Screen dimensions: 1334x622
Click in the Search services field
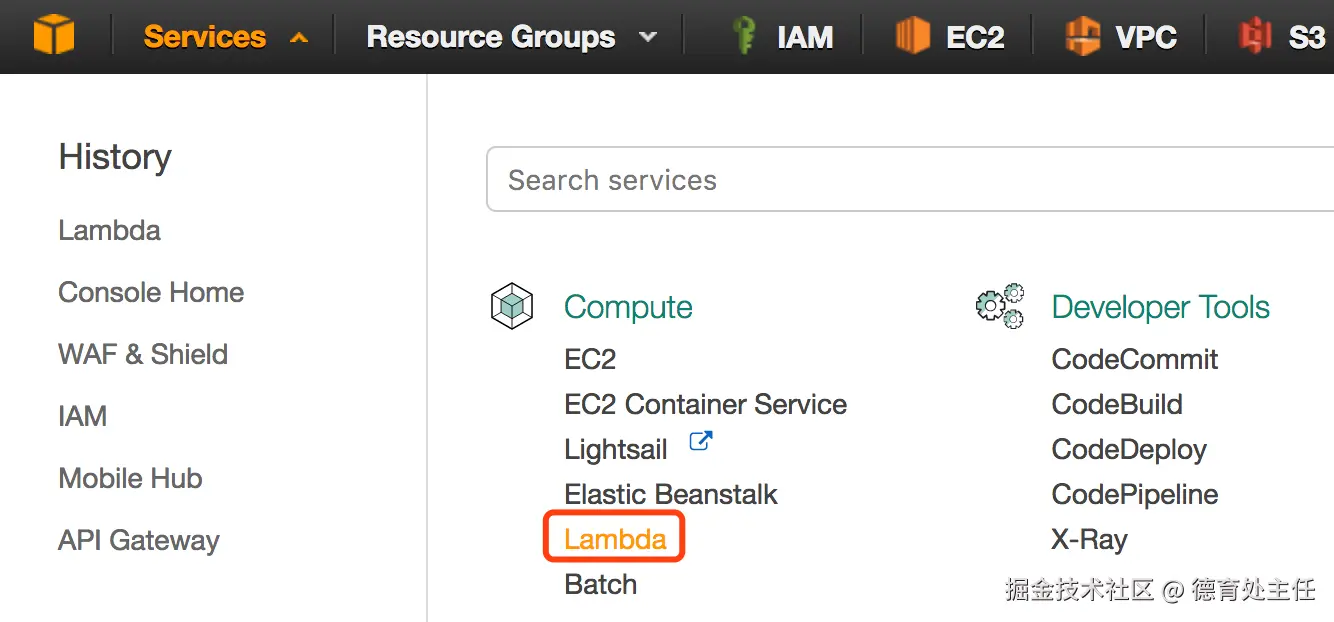pos(900,180)
